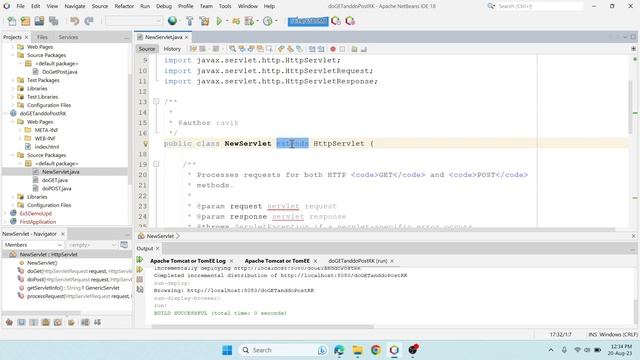Viewport: 640px width, 360px height.
Task: Click the Undo arrow icon
Action: coord(74,21)
